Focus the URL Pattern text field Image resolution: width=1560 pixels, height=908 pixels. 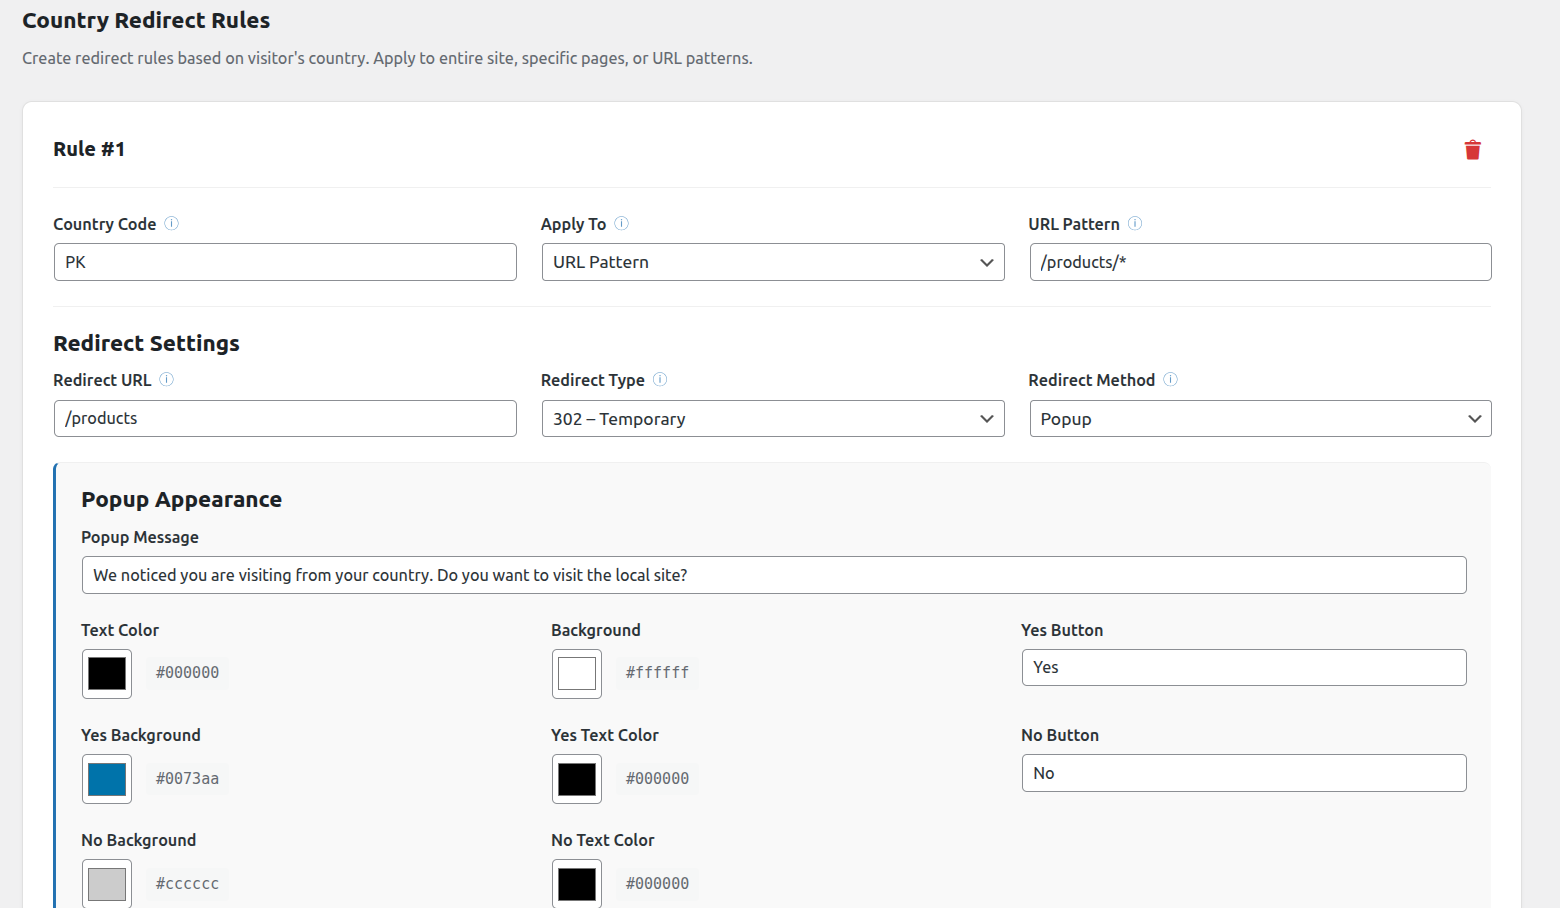pos(1259,262)
